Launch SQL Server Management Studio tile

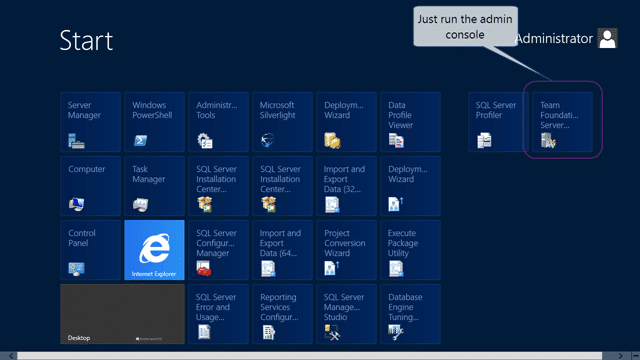(x=347, y=314)
